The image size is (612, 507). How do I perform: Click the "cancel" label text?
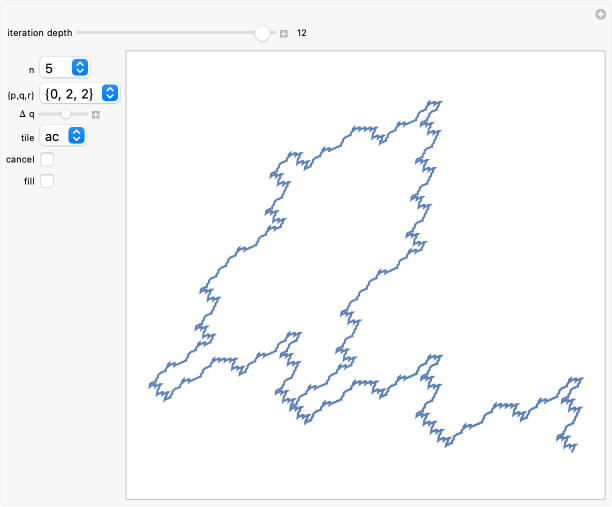(x=20, y=160)
